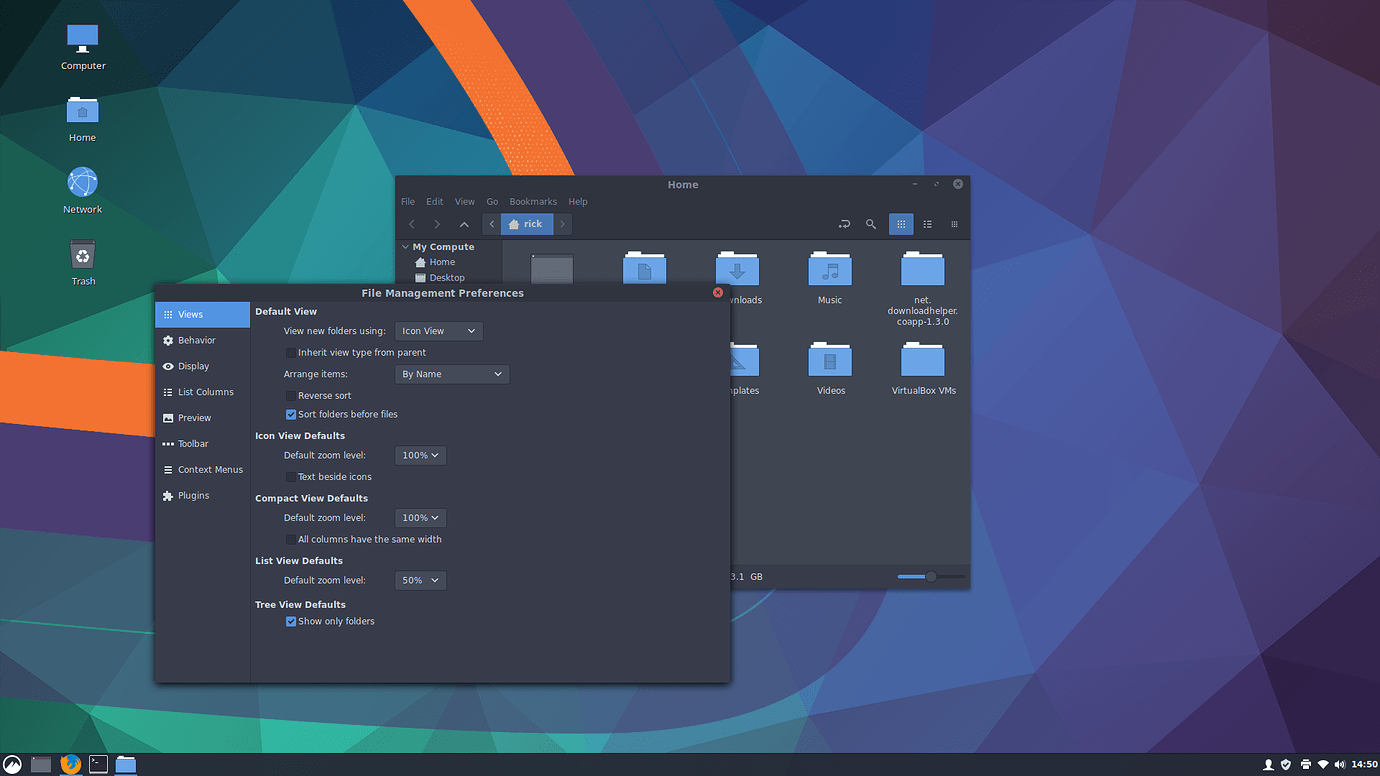Enable Inherit view type from parent
This screenshot has height=776, width=1380.
(291, 352)
